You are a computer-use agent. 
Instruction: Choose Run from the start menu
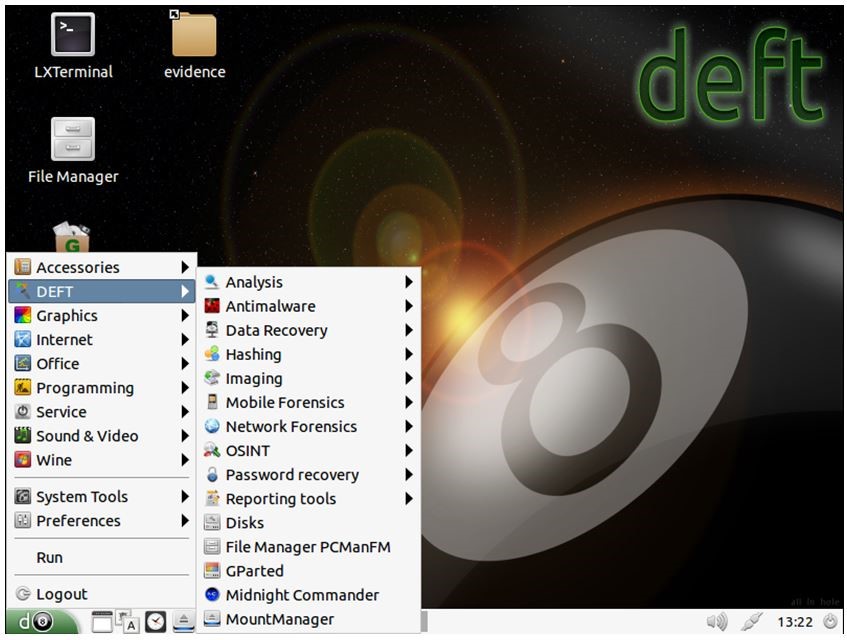click(x=102, y=557)
